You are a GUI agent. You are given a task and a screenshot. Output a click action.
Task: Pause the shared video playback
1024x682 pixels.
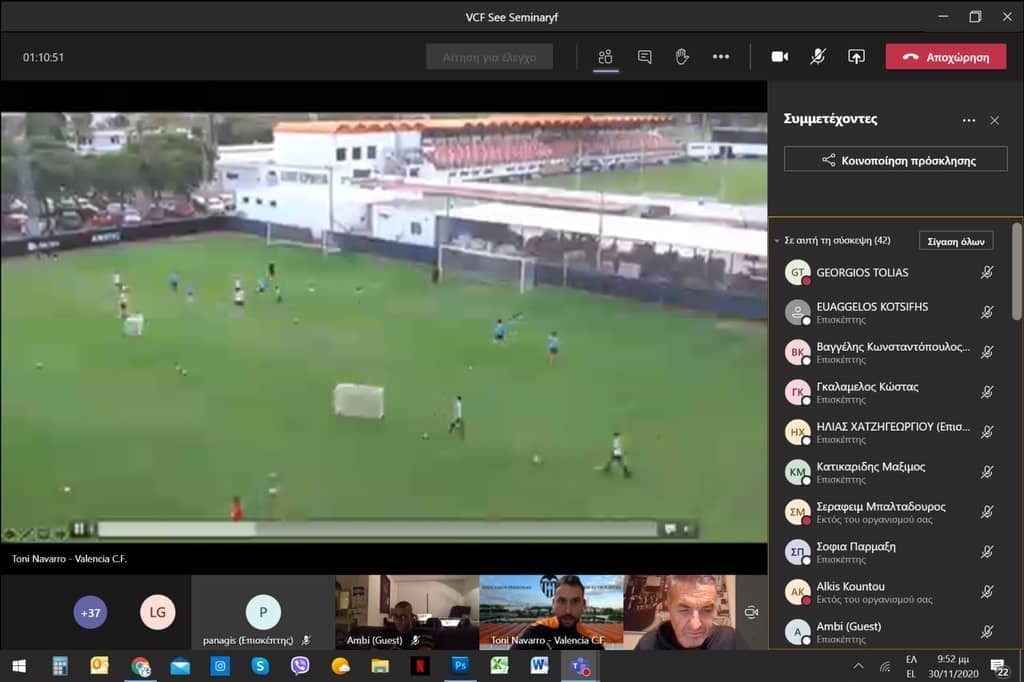[79, 528]
